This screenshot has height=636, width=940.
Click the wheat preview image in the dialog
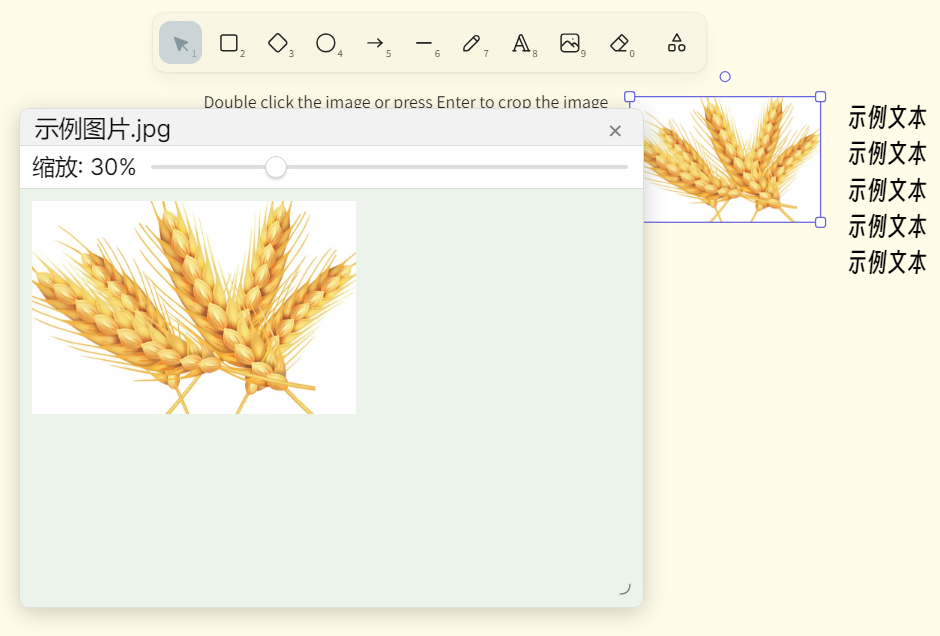click(194, 307)
